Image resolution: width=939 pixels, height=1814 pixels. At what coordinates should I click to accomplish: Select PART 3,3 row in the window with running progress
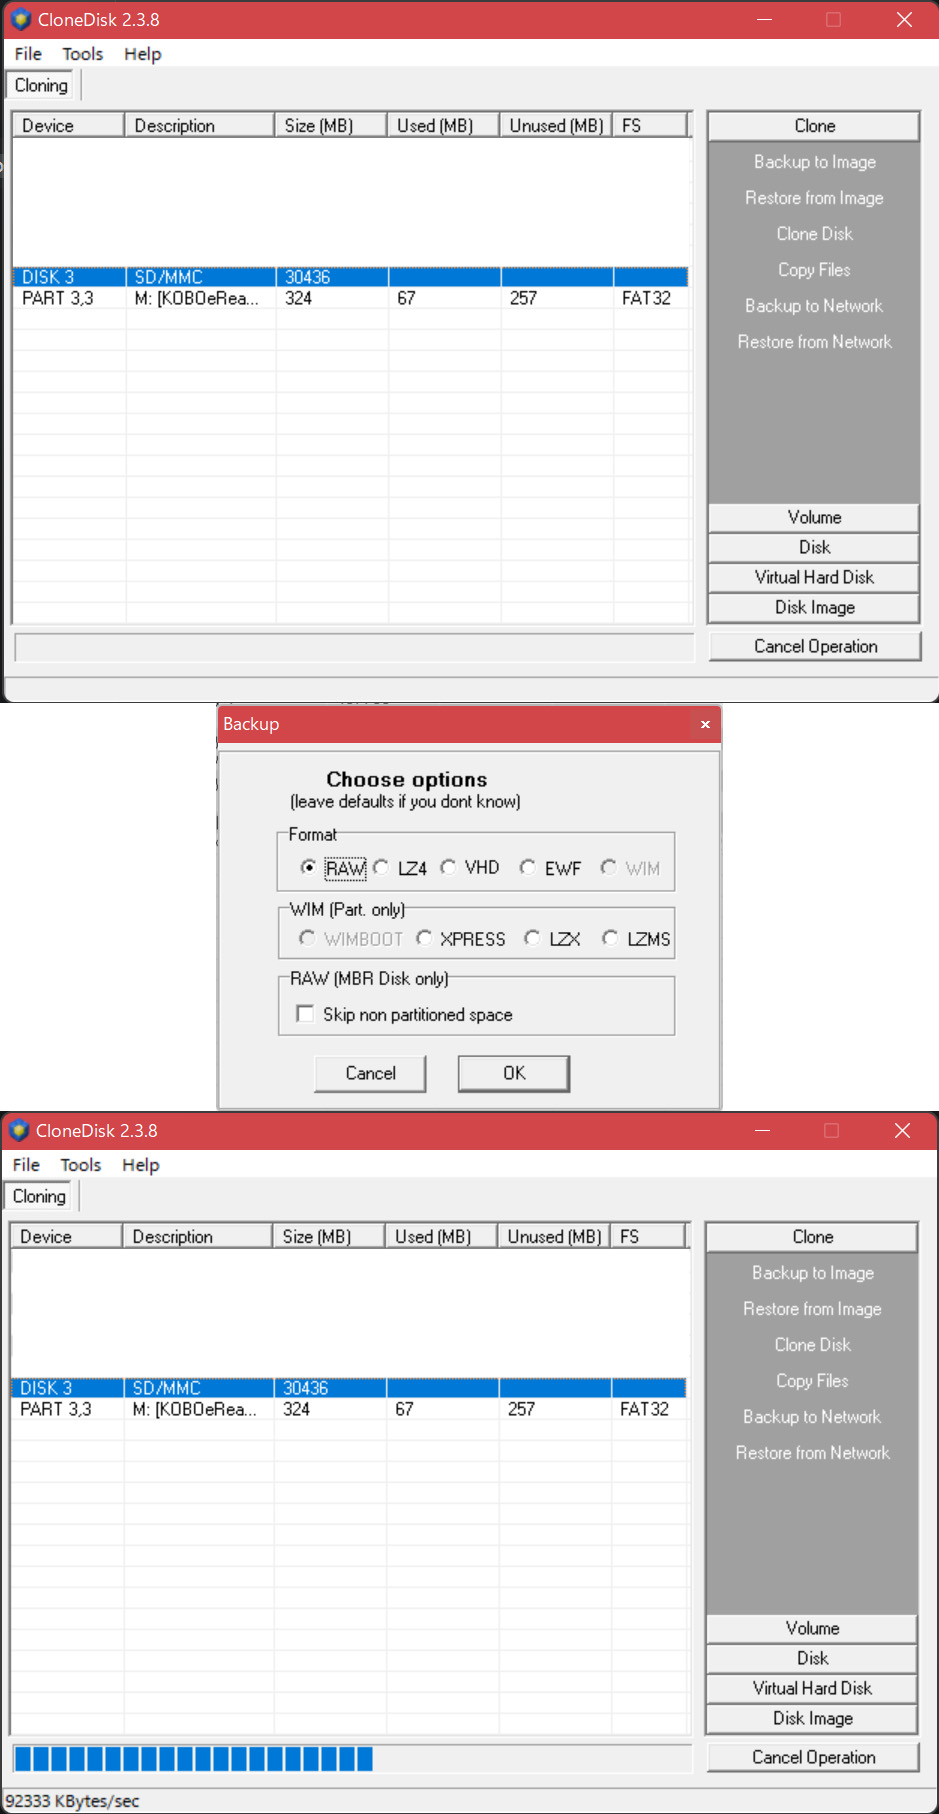point(348,1409)
